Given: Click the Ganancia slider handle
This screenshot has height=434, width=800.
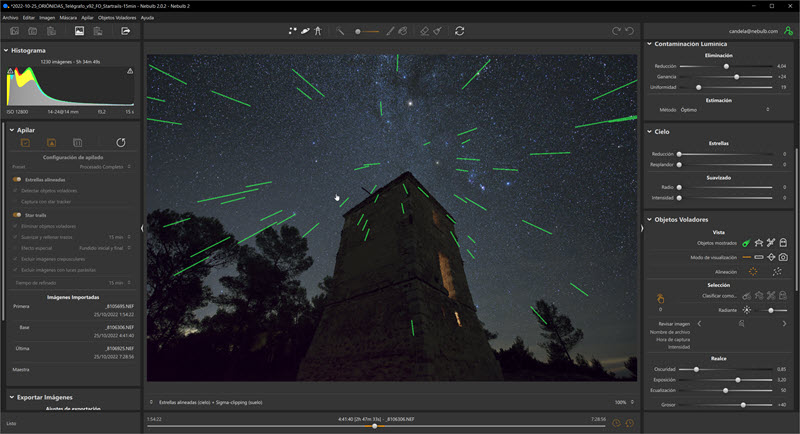Looking at the screenshot, I should tap(736, 77).
